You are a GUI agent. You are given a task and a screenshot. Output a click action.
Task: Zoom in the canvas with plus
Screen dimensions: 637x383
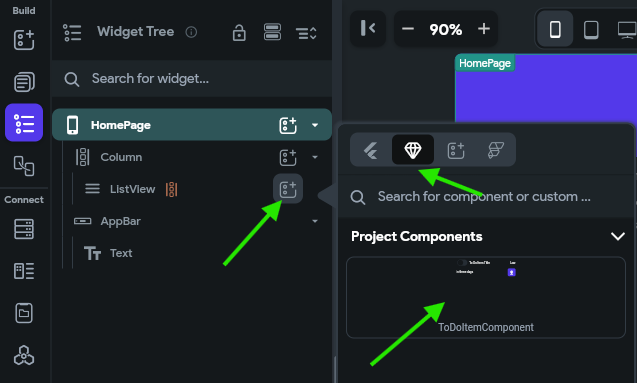coord(483,29)
